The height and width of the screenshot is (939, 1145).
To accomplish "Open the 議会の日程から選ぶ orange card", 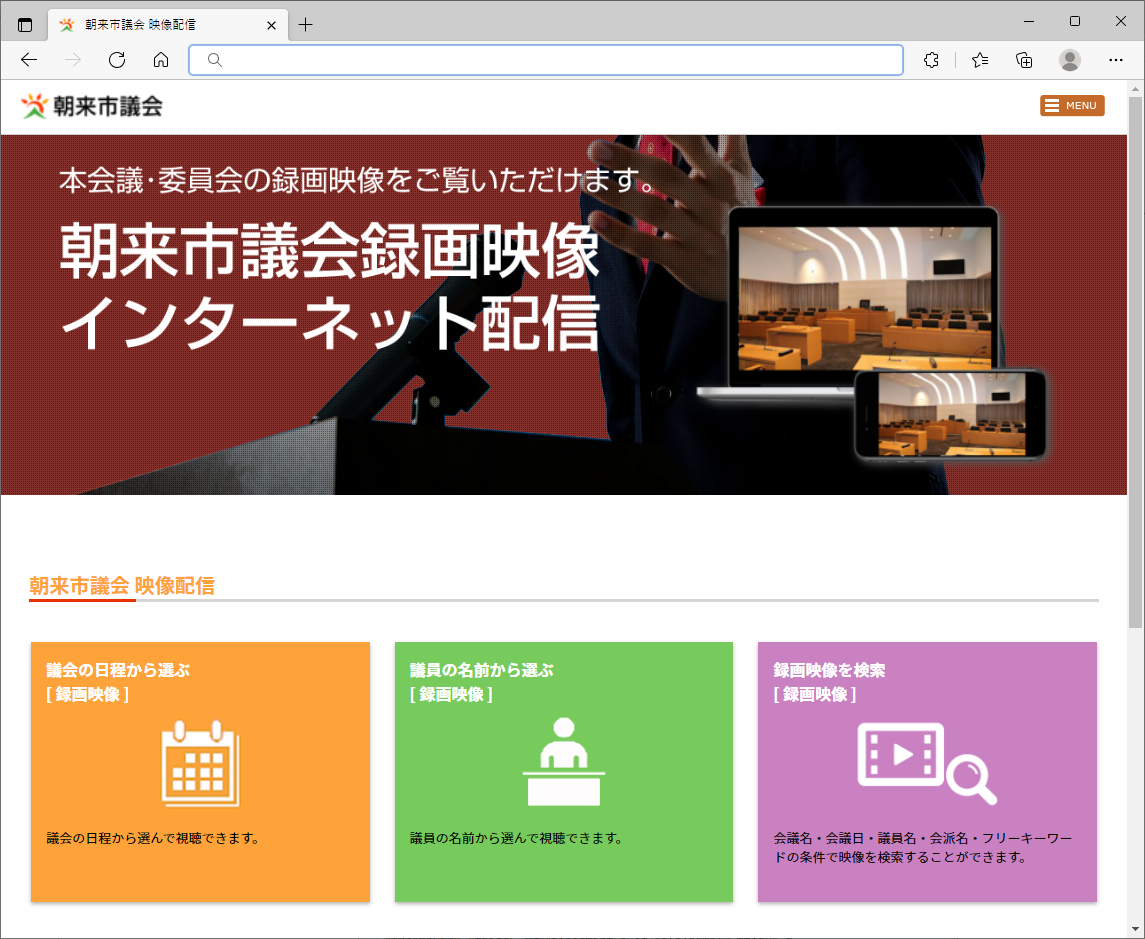I will tap(200, 772).
